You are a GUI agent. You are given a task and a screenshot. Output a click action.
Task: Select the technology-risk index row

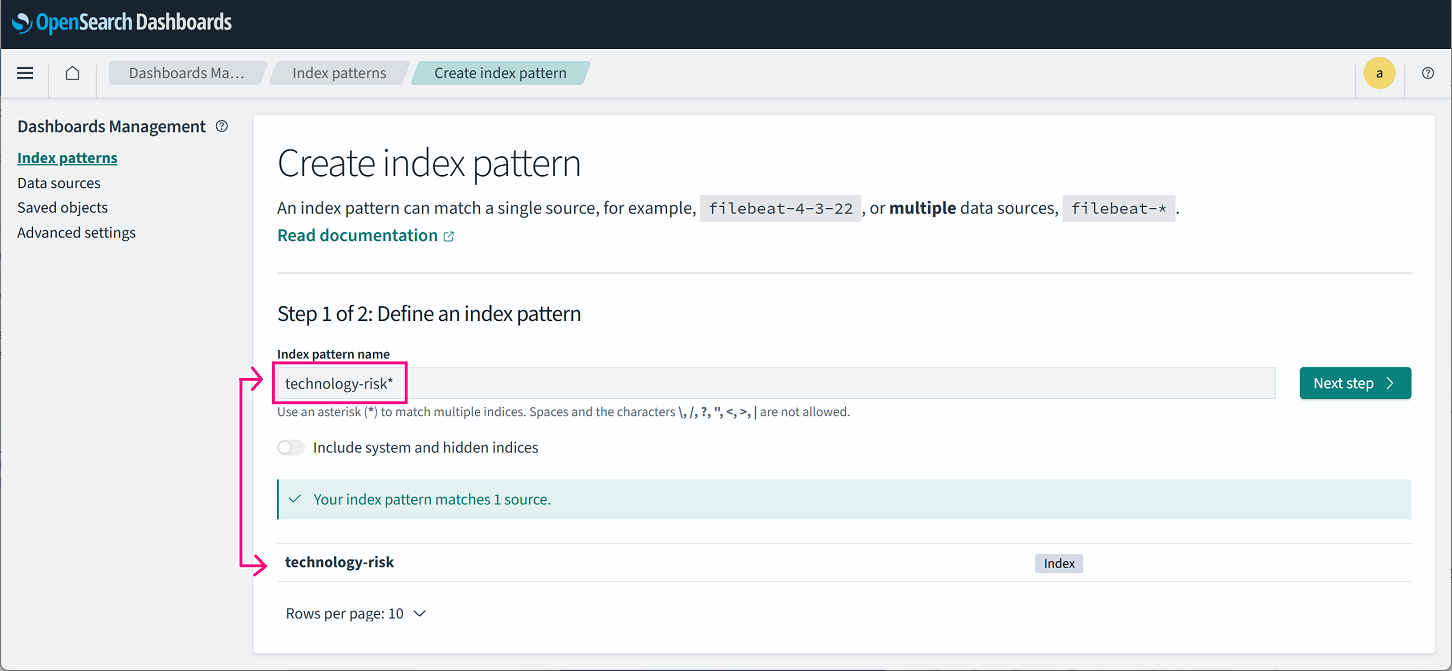[340, 563]
